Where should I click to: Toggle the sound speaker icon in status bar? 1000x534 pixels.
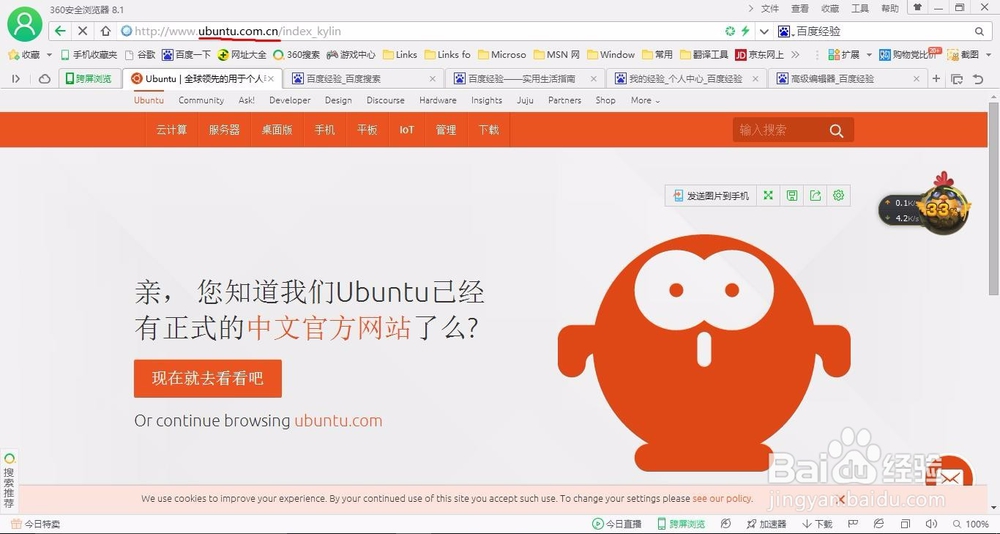(x=930, y=524)
